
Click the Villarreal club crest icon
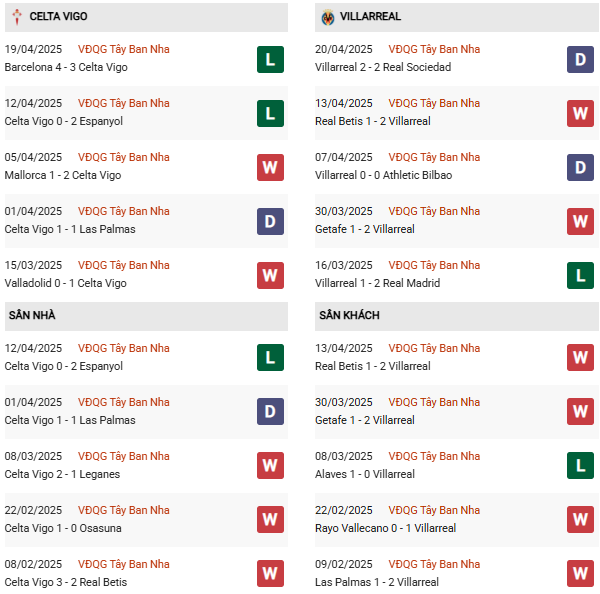pyautogui.click(x=327, y=17)
